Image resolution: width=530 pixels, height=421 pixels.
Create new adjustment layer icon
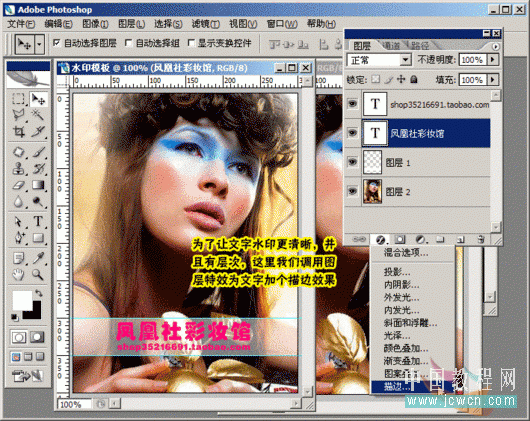[420, 240]
